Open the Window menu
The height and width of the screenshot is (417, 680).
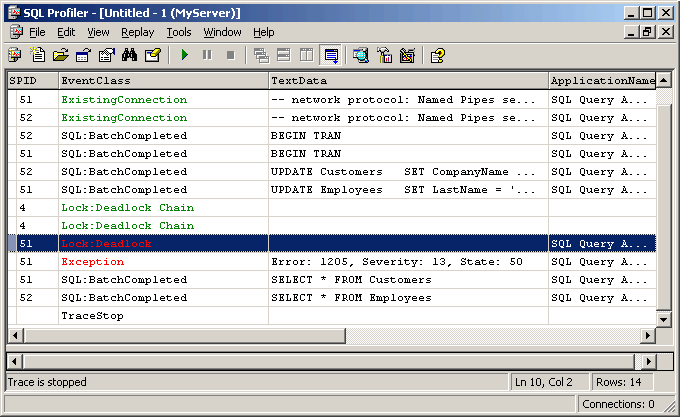[222, 33]
